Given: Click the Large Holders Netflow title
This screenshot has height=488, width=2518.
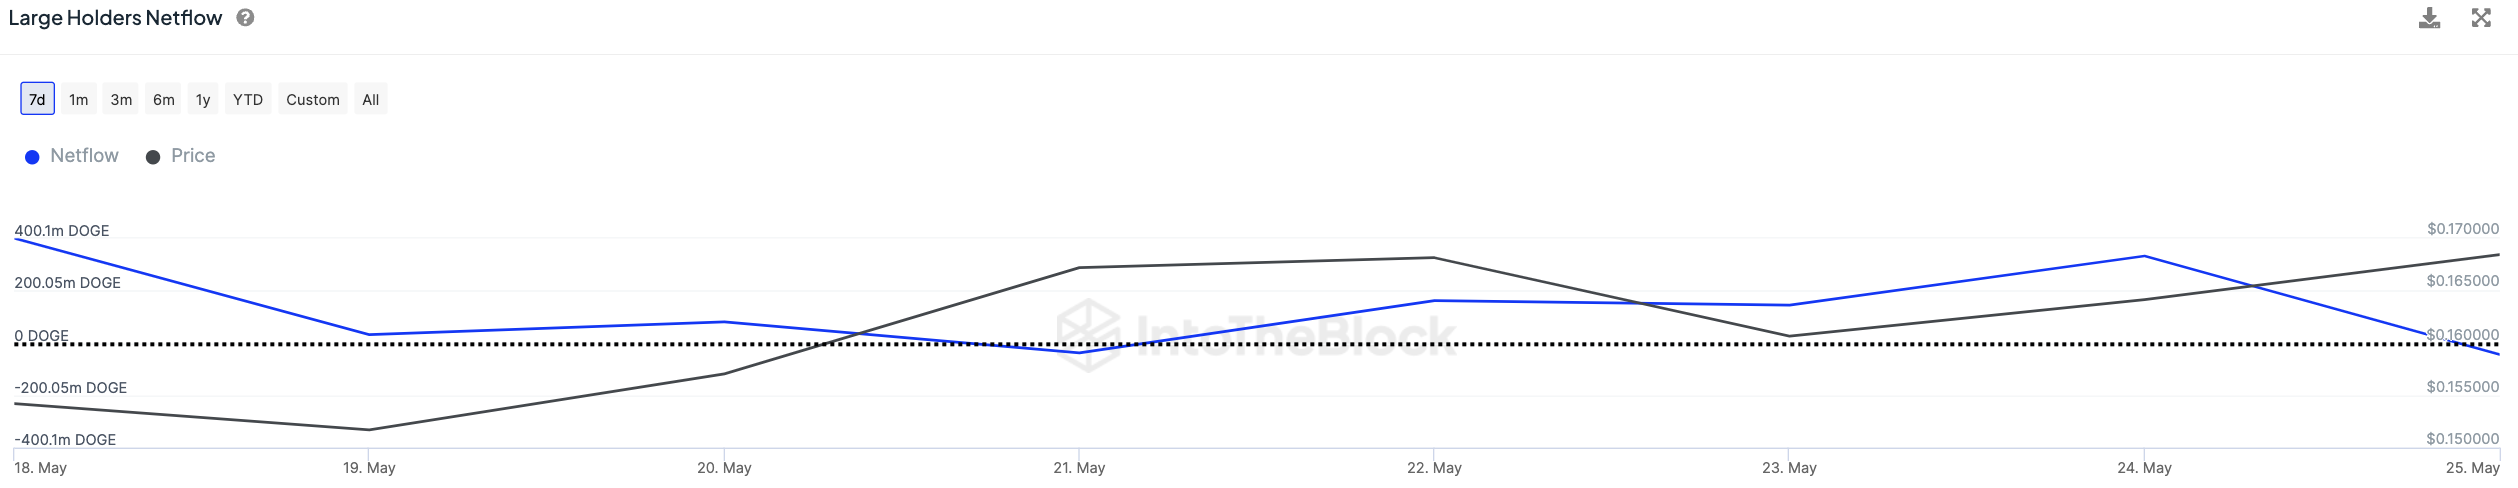Looking at the screenshot, I should click(x=115, y=18).
